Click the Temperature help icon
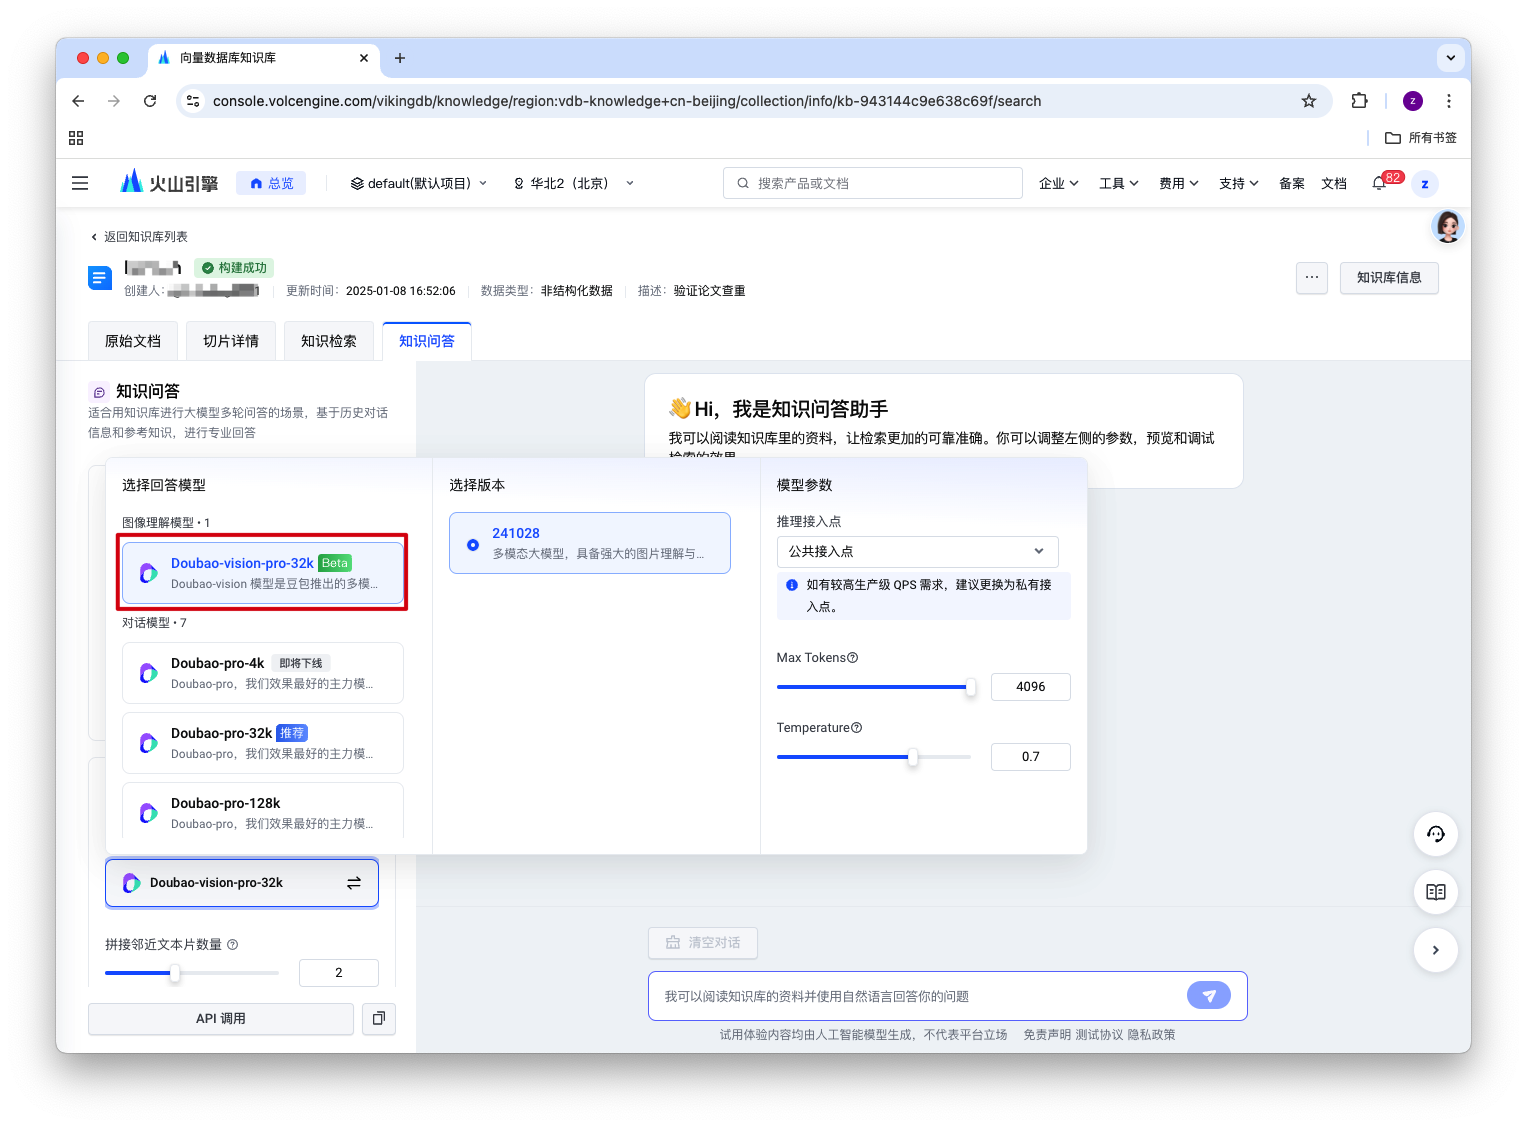Screen dimensions: 1527x1127 (x=856, y=728)
